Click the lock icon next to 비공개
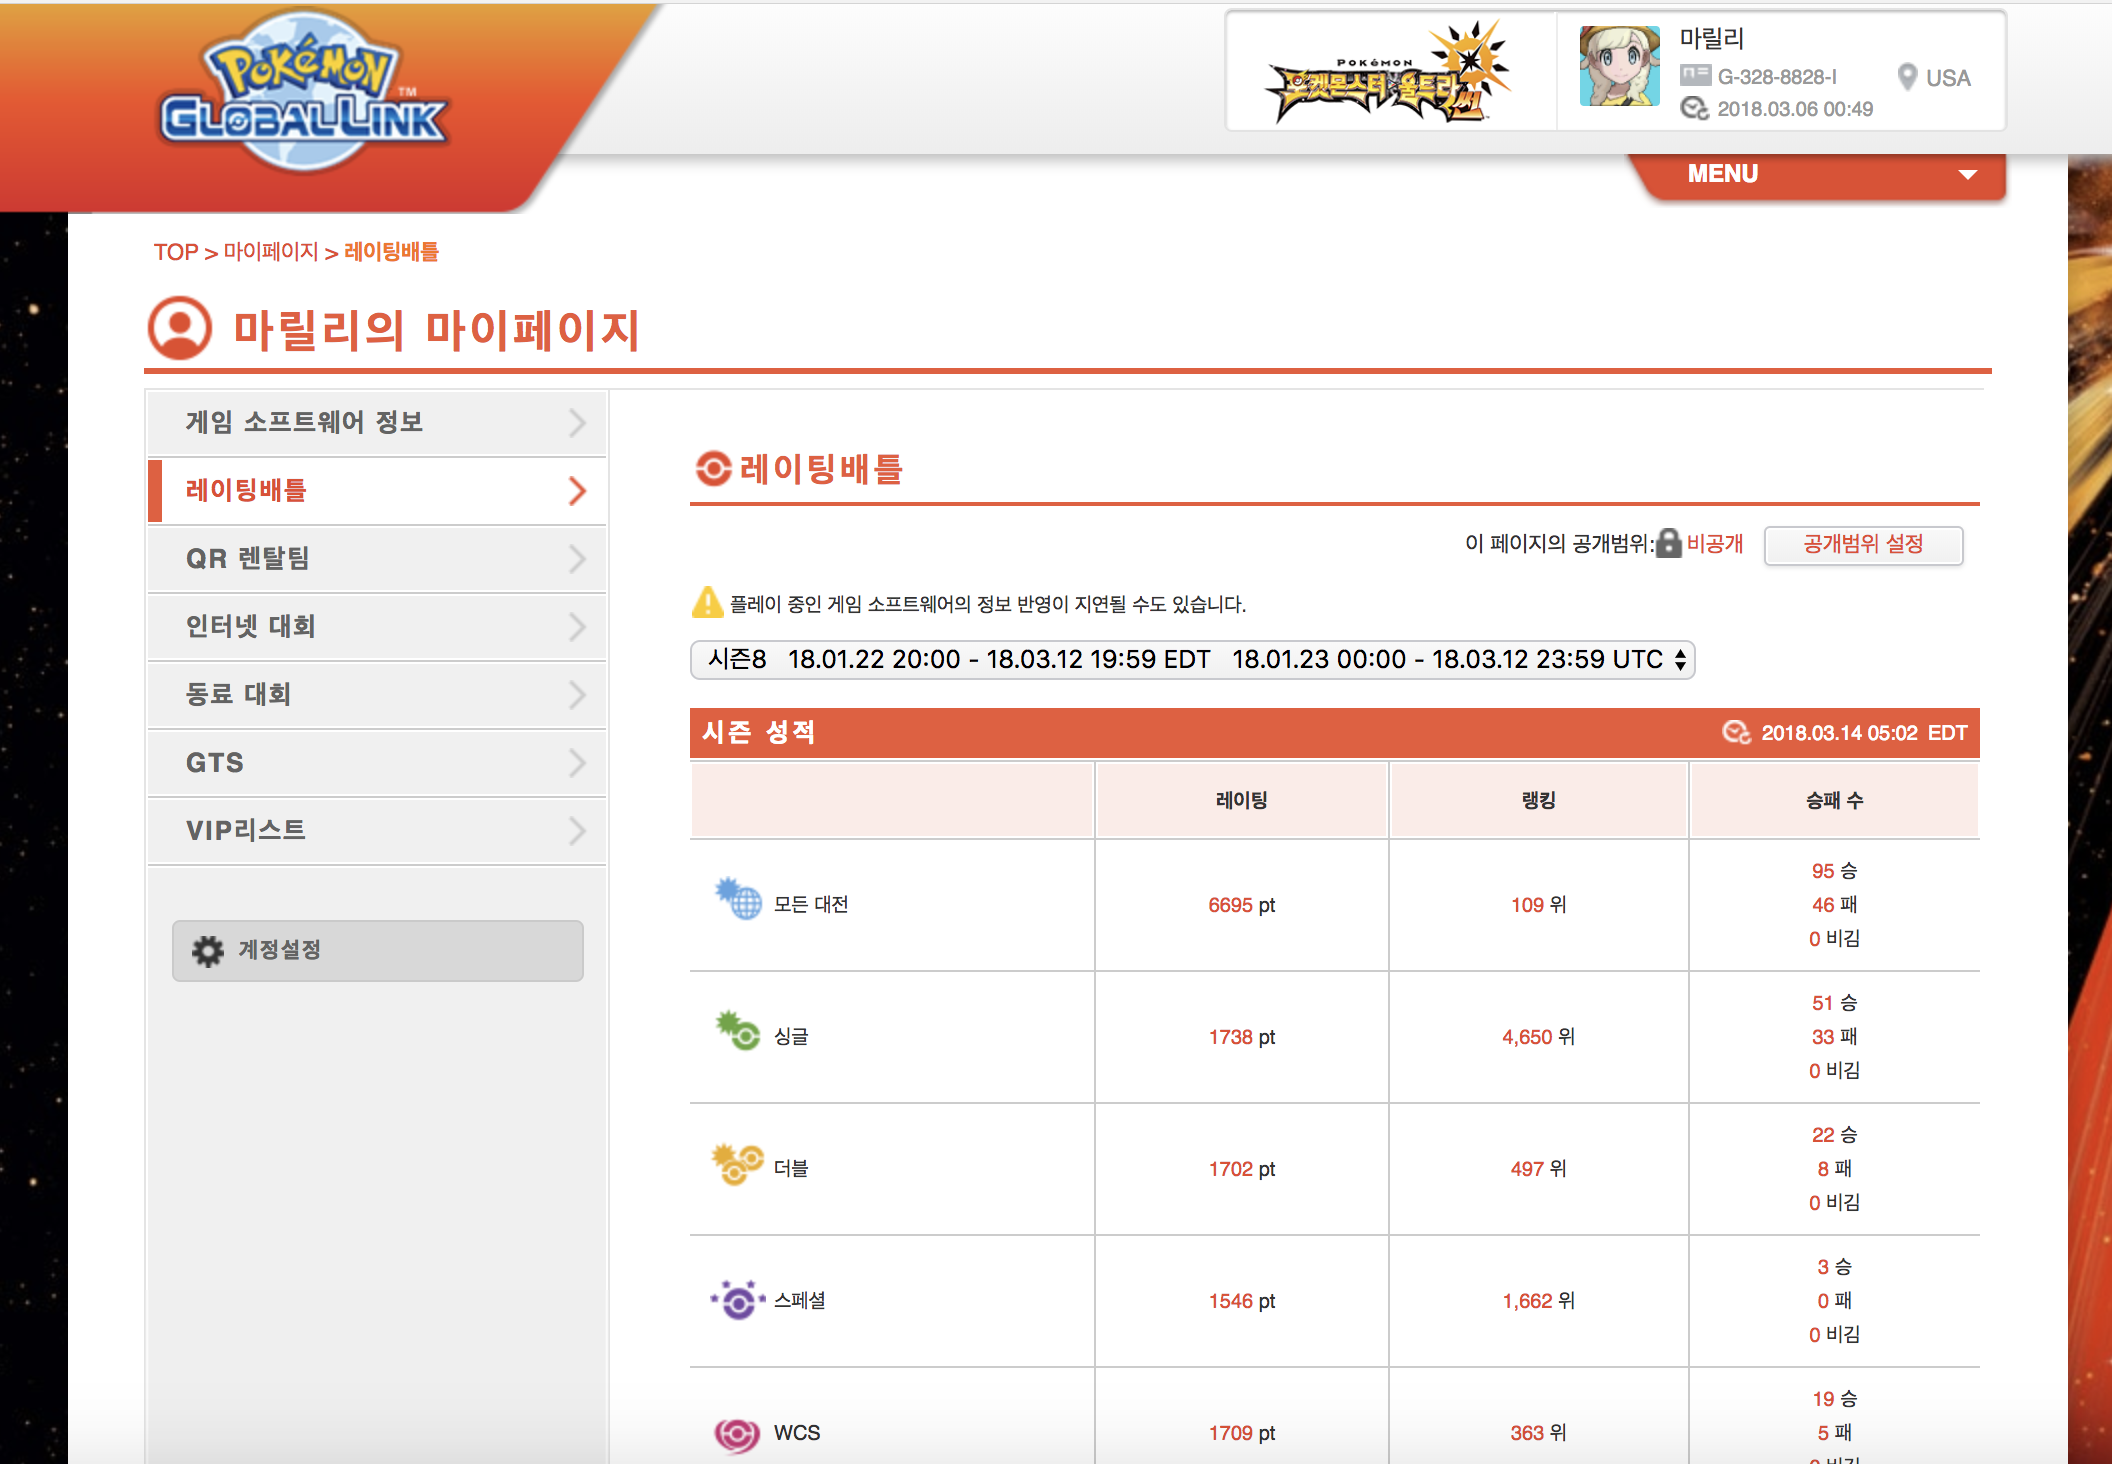 point(1669,543)
